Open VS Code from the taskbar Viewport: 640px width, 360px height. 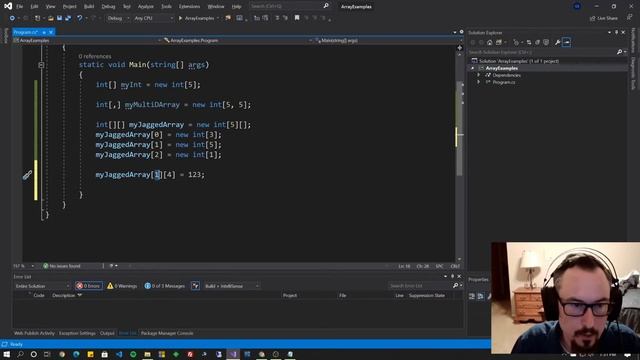click(119, 354)
